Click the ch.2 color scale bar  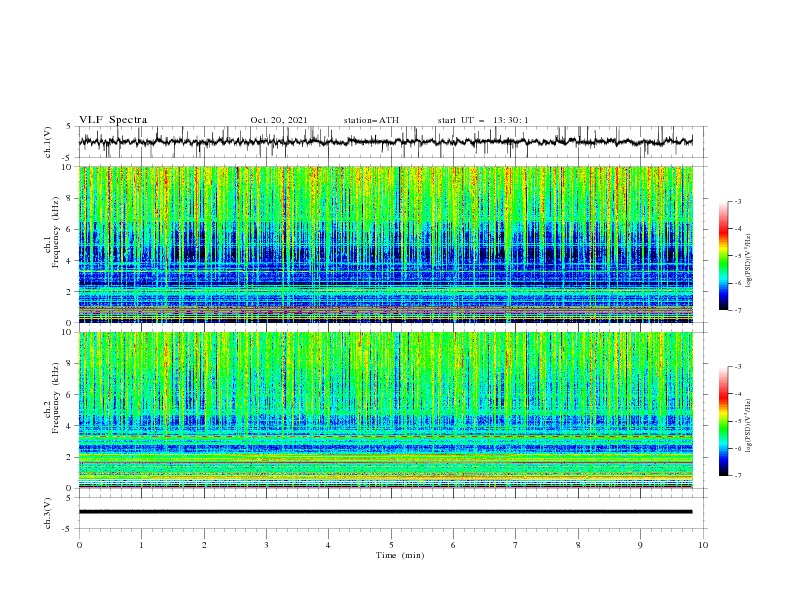coord(724,421)
